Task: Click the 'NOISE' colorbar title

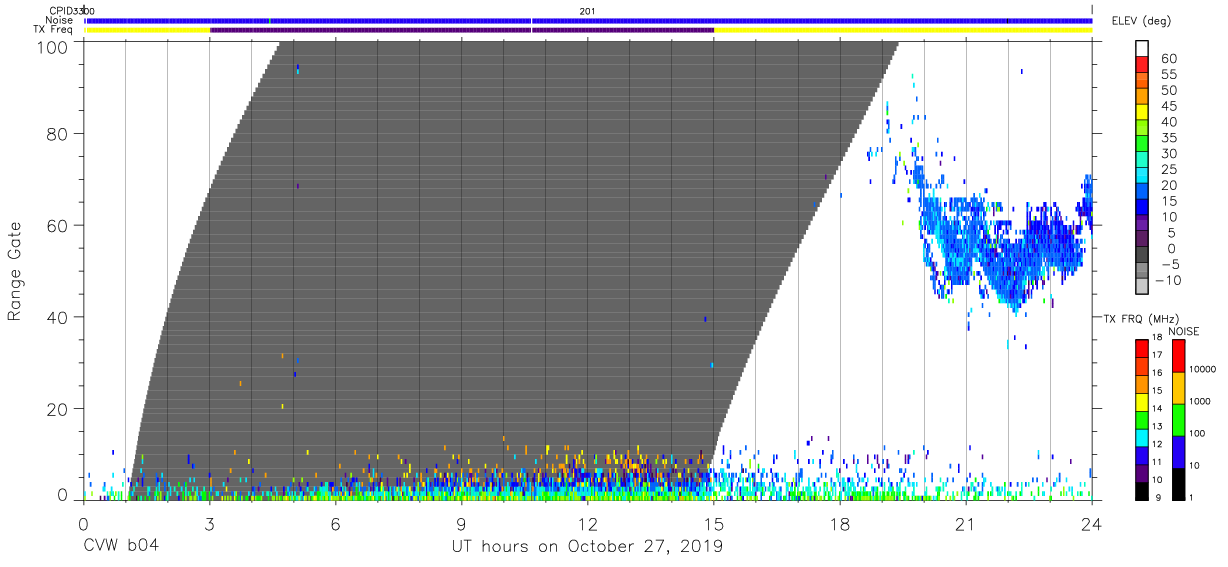Action: pos(1186,331)
